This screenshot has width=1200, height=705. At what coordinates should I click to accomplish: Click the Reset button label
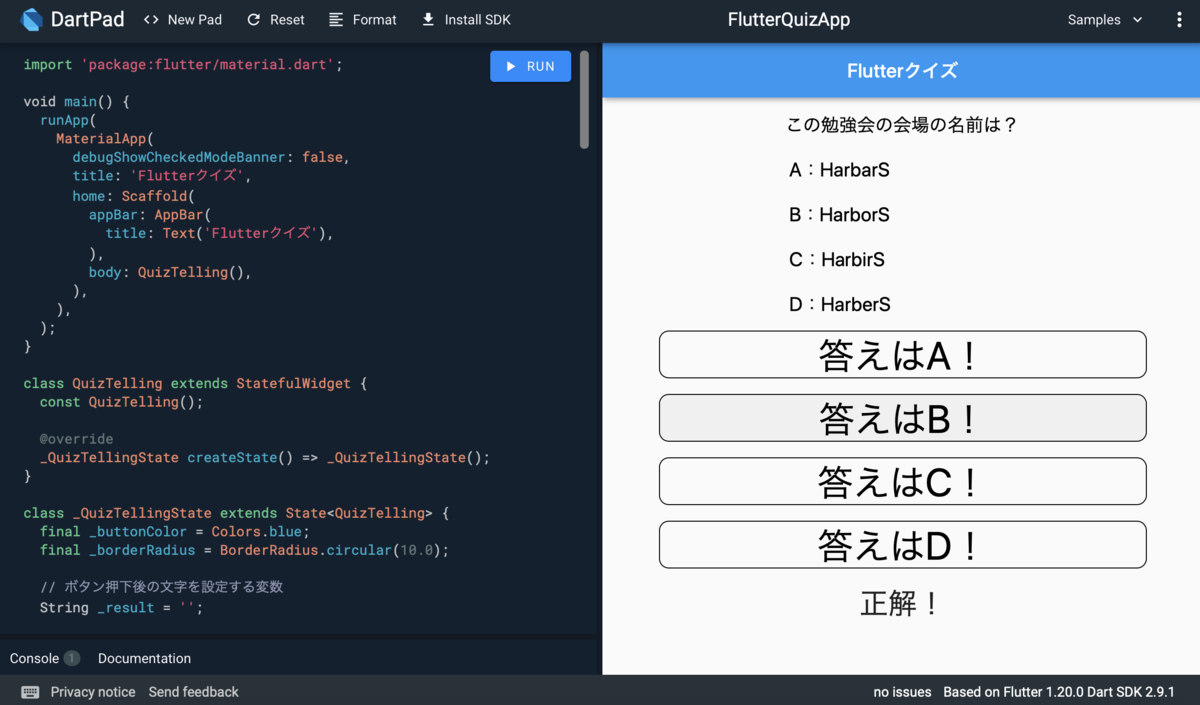point(287,19)
